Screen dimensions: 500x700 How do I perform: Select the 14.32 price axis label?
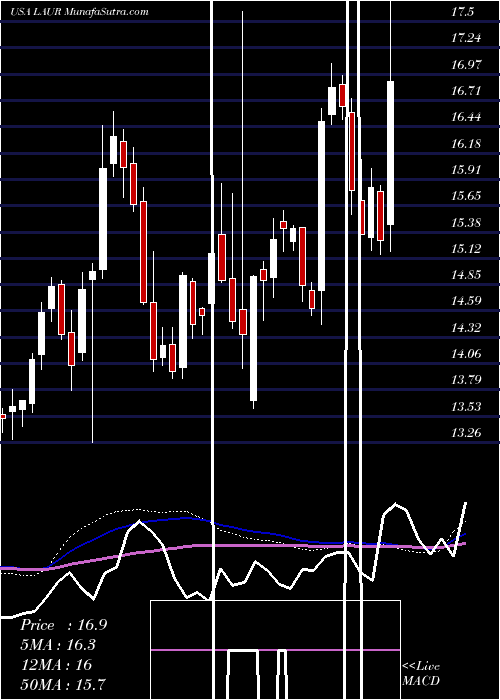pos(466,328)
